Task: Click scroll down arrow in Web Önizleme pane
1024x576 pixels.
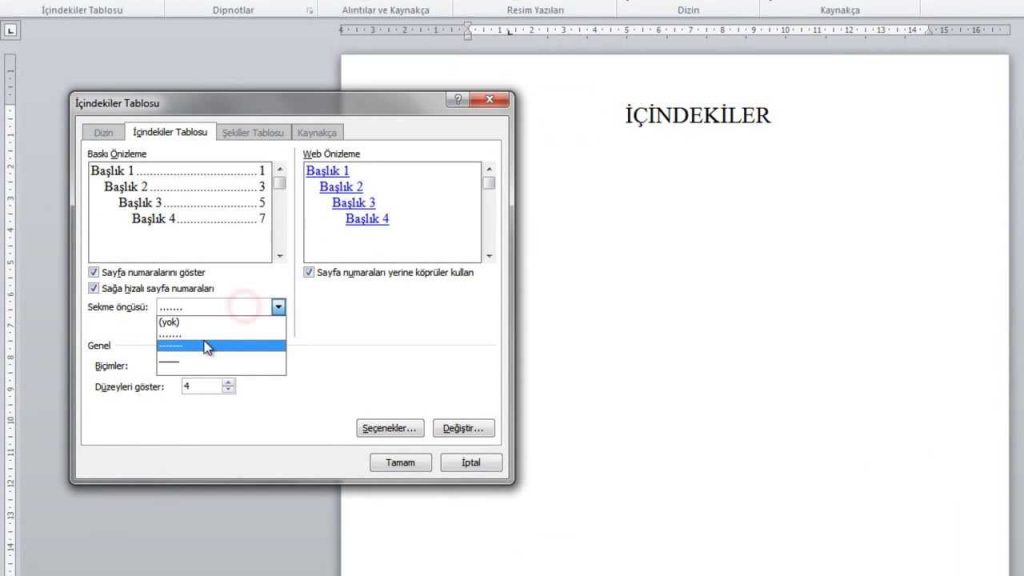Action: [x=489, y=256]
